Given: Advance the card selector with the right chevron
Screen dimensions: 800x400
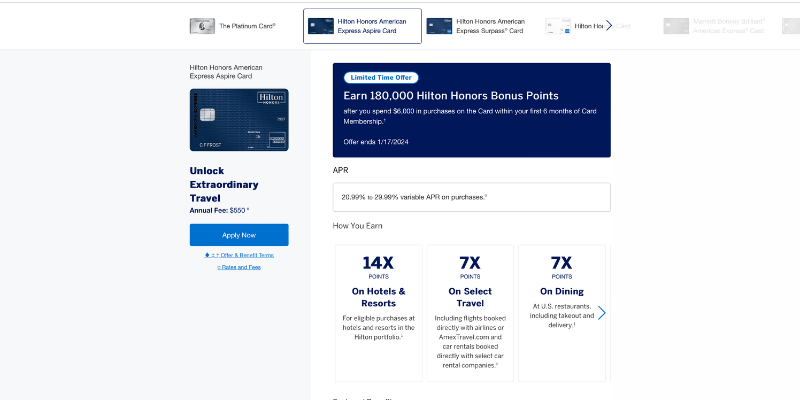Looking at the screenshot, I should (609, 26).
